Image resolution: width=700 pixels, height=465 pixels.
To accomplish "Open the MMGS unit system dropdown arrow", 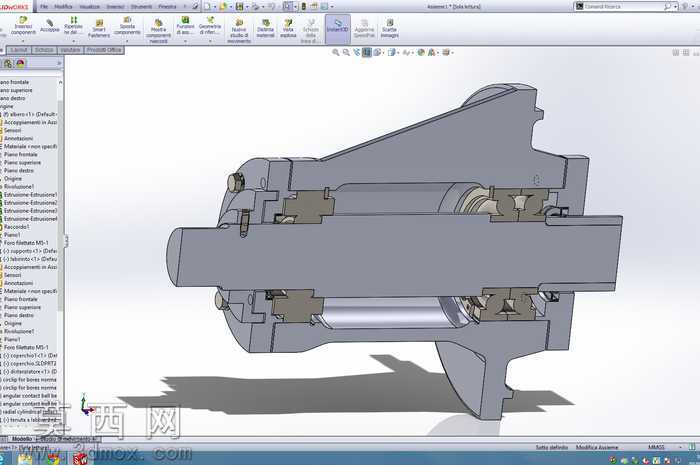I will 680,447.
